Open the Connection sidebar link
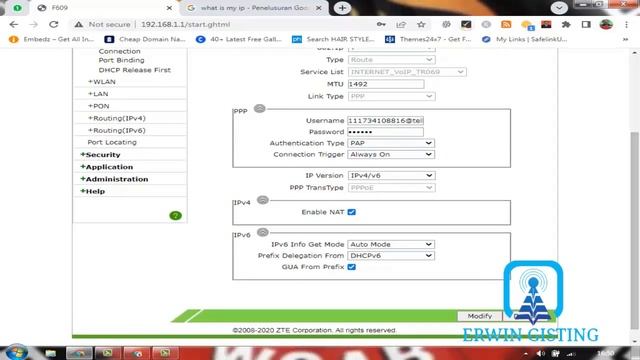This screenshot has width=640, height=360. pyautogui.click(x=119, y=51)
